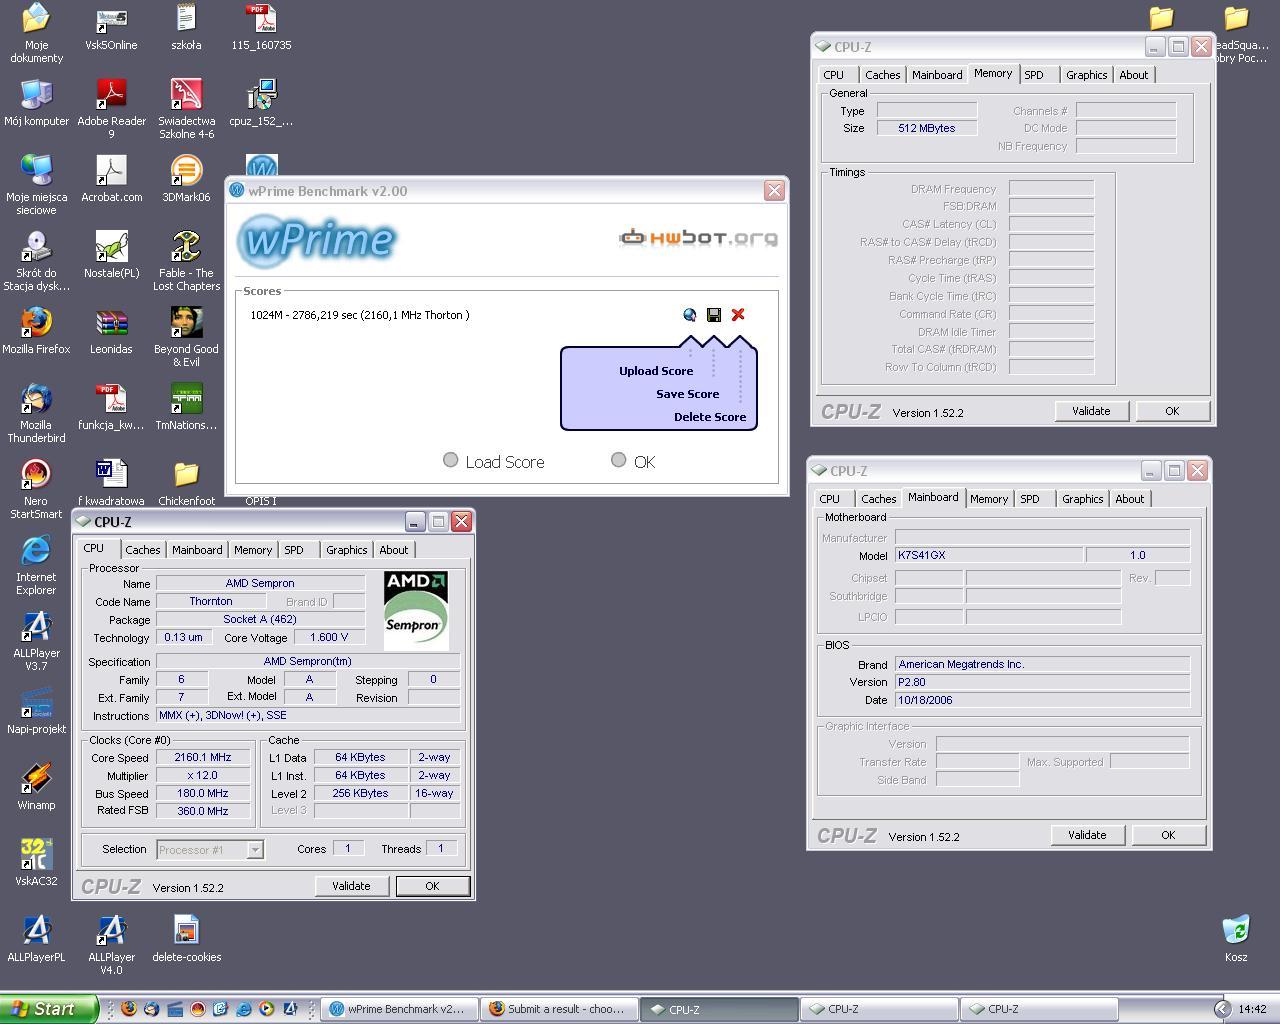The image size is (1280, 1024).
Task: Click the Thunderbird quick launch icon in taskbar
Action: (x=151, y=1009)
